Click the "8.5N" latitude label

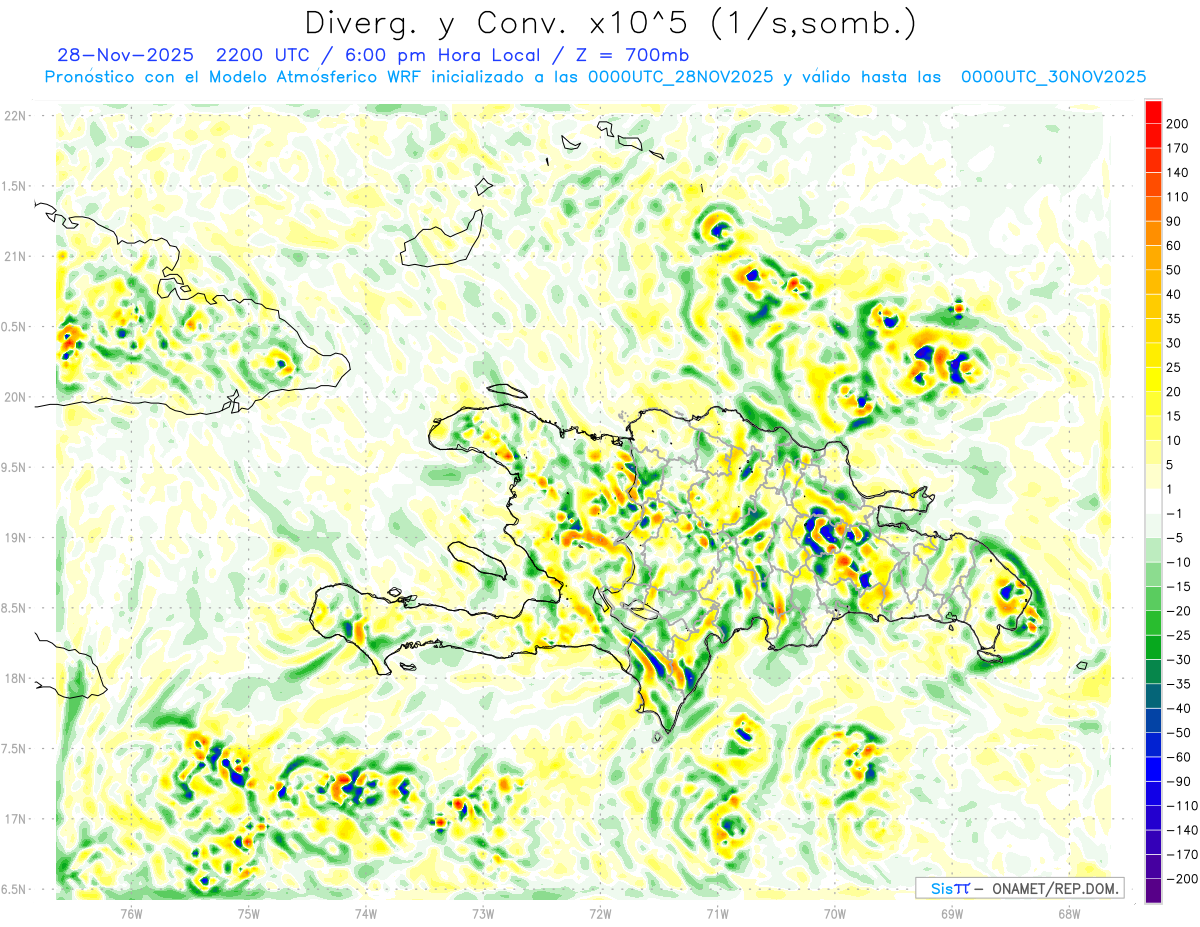(x=15, y=608)
